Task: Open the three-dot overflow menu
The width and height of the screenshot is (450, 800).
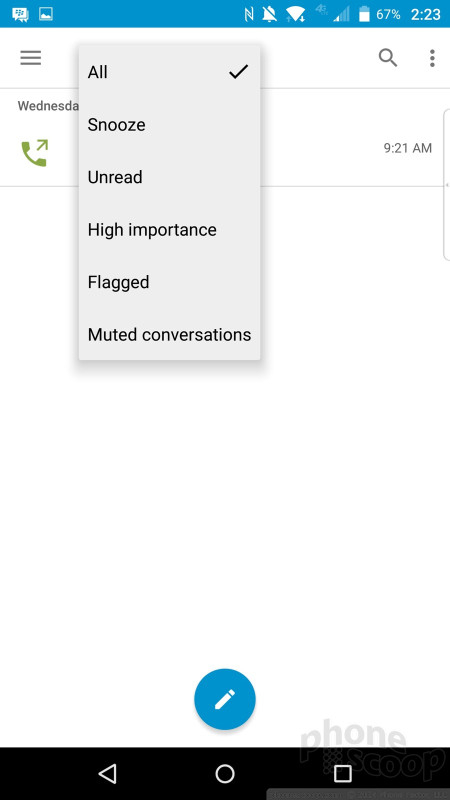Action: point(432,58)
